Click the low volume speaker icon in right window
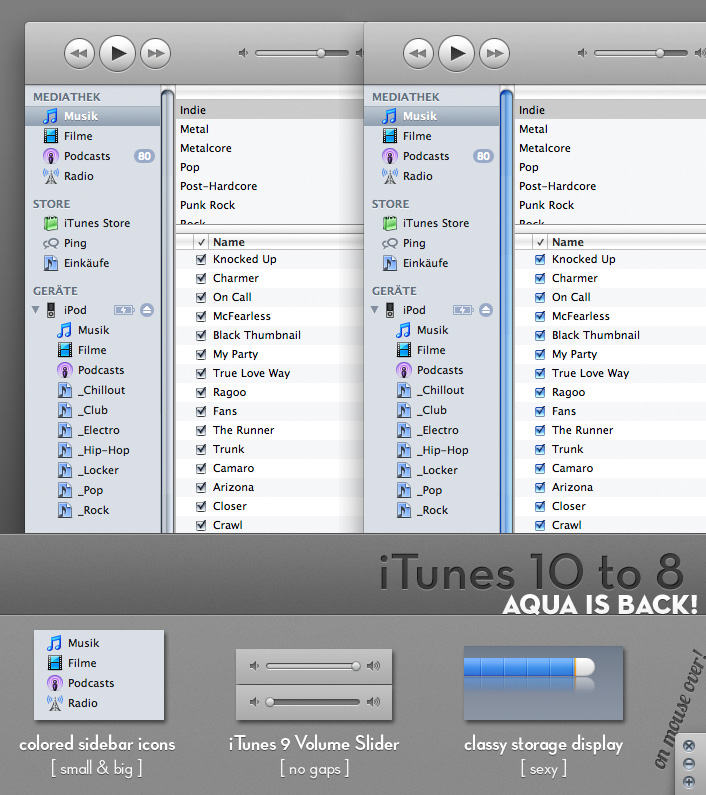Image resolution: width=706 pixels, height=795 pixels. click(582, 53)
